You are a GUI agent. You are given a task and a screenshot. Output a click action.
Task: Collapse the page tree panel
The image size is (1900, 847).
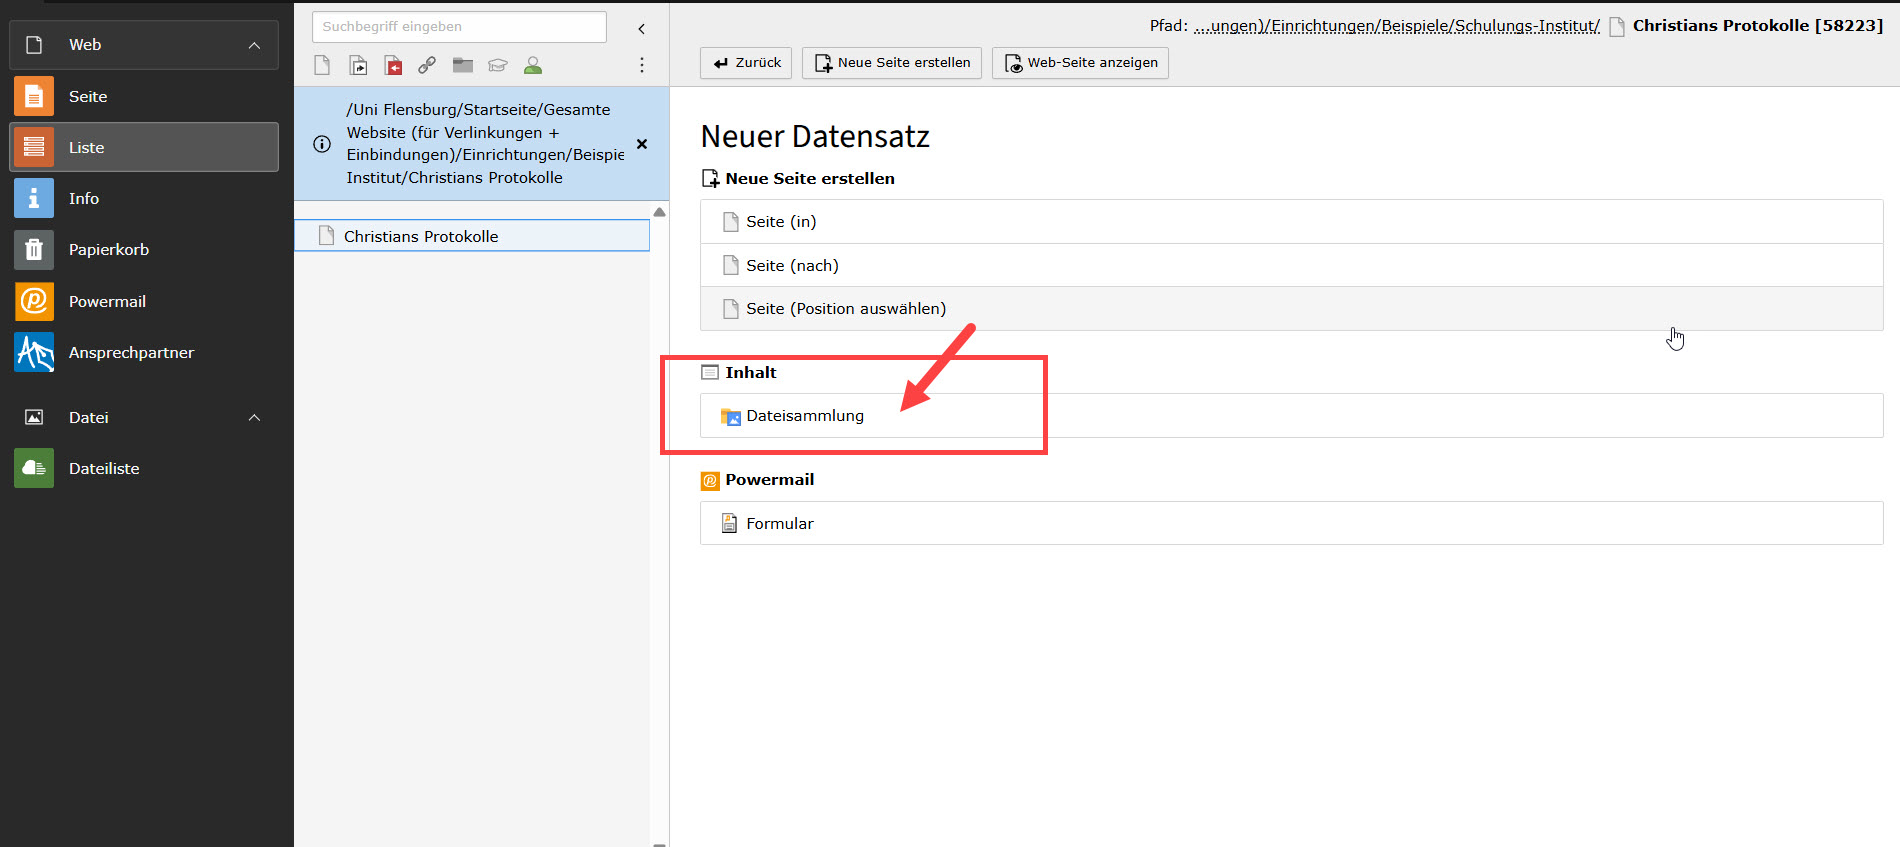click(641, 29)
